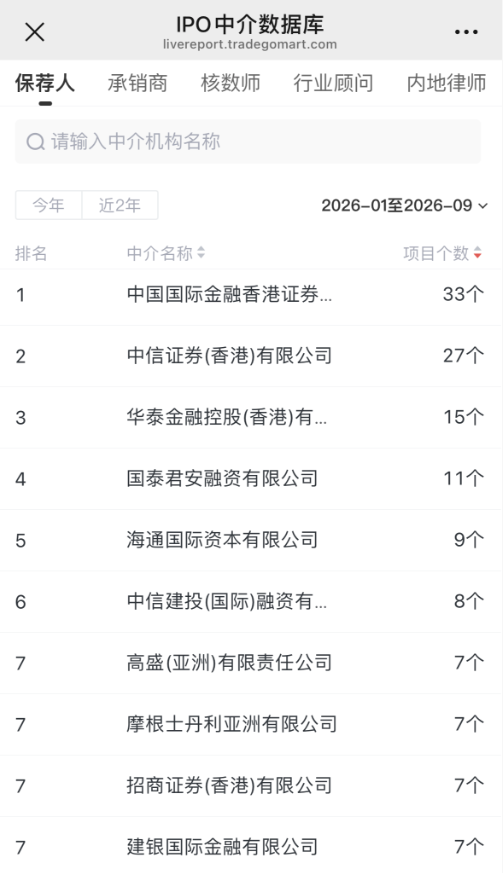This screenshot has height=873, width=503.
Task: Select the 近2年 time range toggle
Action: pyautogui.click(x=120, y=205)
